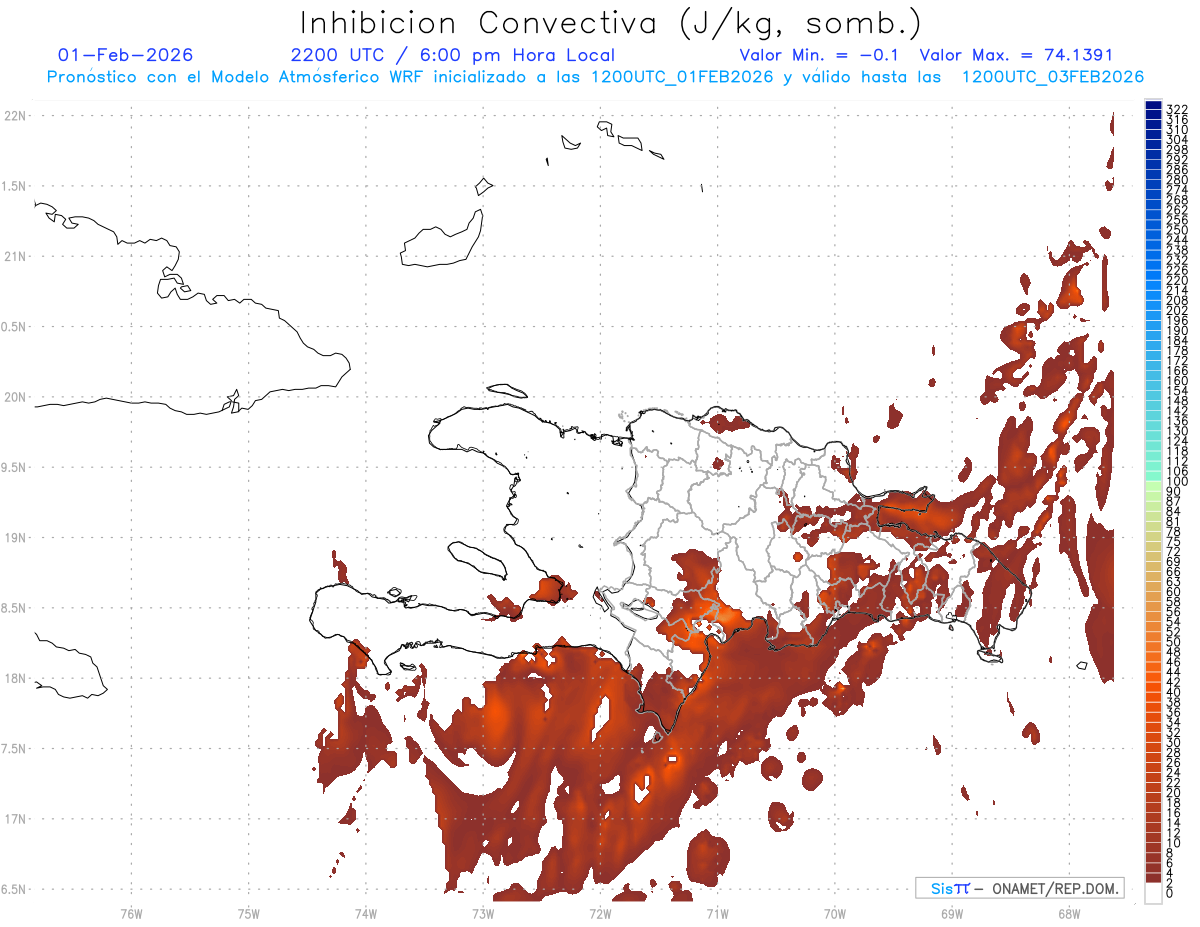Click the "72W" longitude label
The height and width of the screenshot is (927, 1200).
(x=600, y=913)
